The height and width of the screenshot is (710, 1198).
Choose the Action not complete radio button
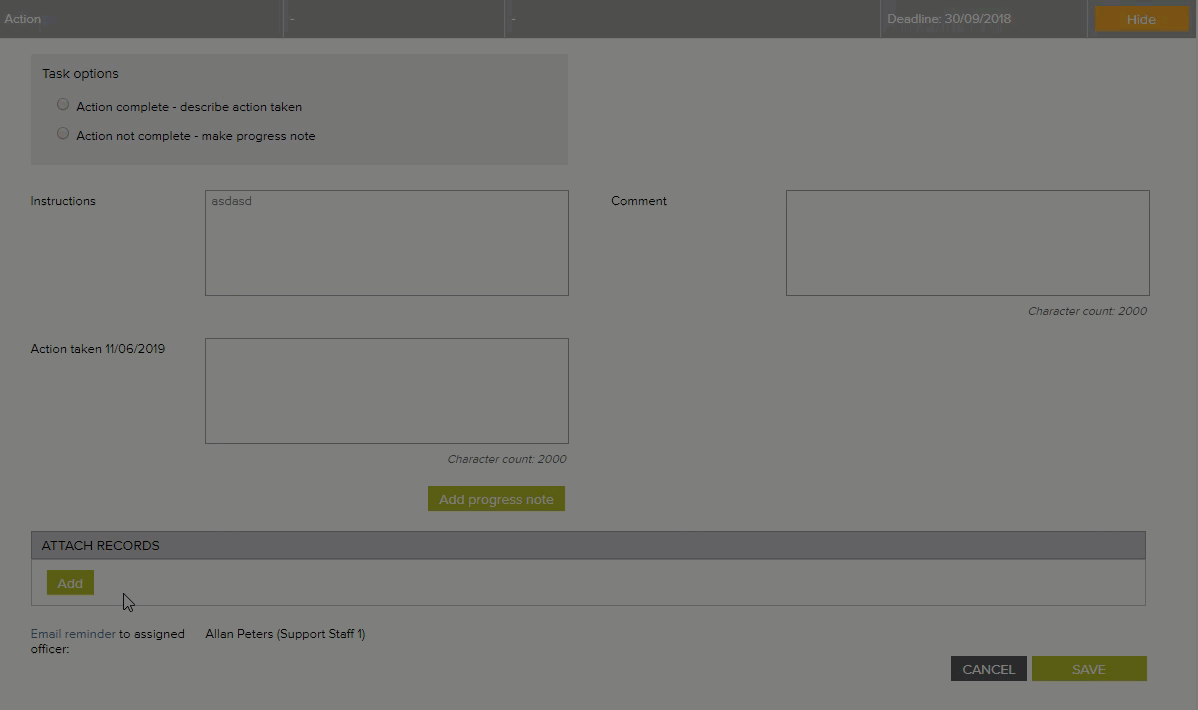[x=63, y=134]
